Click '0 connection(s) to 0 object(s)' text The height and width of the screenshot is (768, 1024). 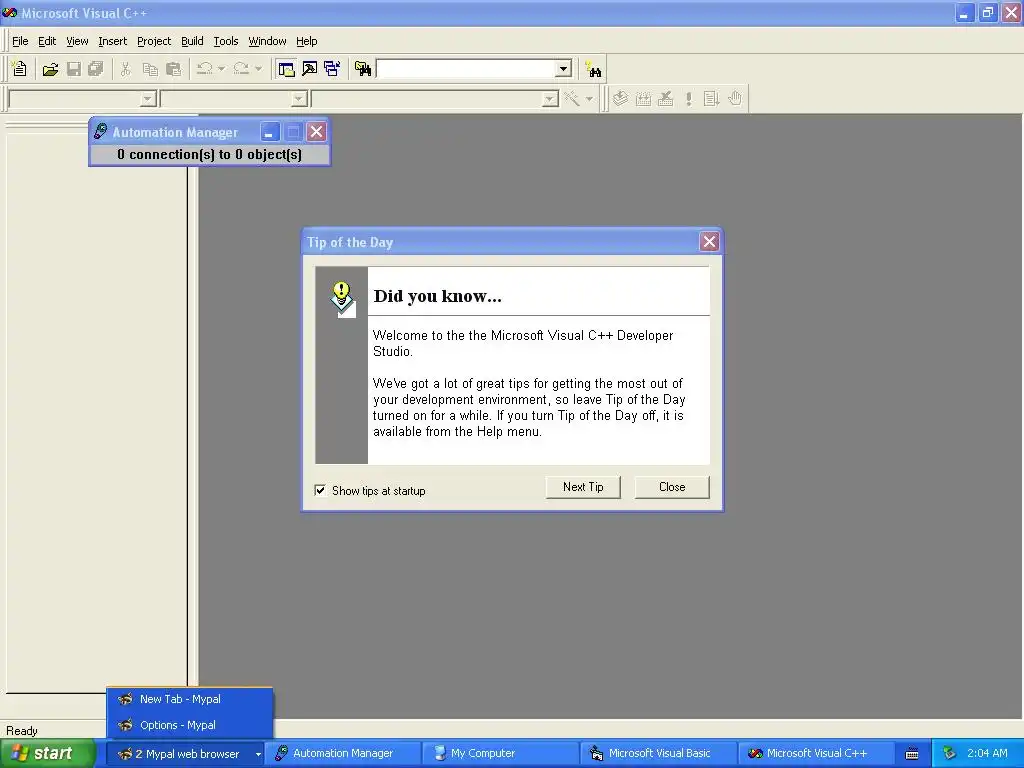pyautogui.click(x=210, y=154)
